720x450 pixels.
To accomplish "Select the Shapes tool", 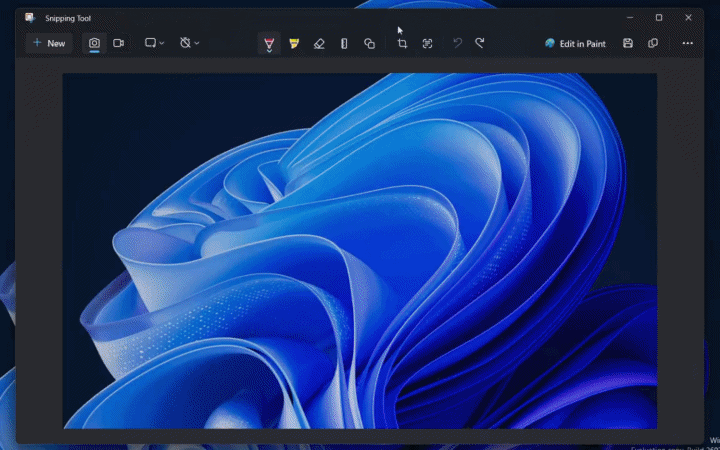I will 369,43.
